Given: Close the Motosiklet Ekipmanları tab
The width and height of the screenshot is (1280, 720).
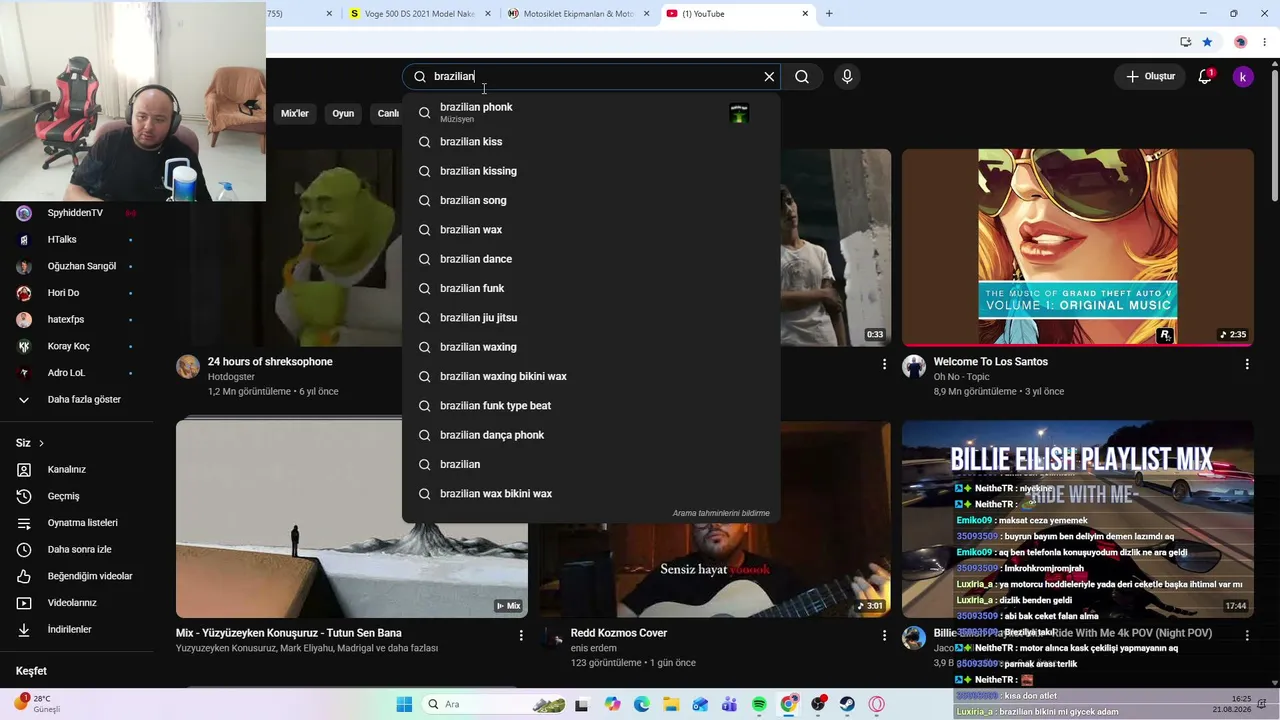Looking at the screenshot, I should (646, 14).
